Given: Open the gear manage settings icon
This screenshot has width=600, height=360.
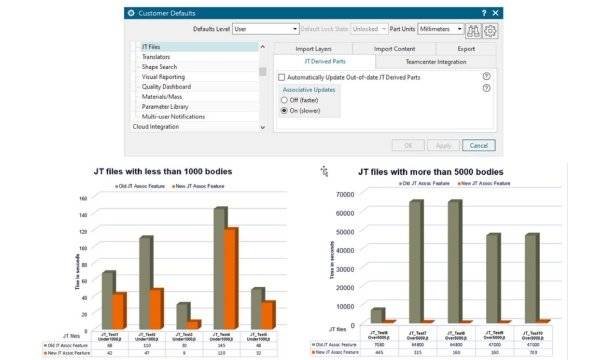Looking at the screenshot, I should click(x=490, y=31).
